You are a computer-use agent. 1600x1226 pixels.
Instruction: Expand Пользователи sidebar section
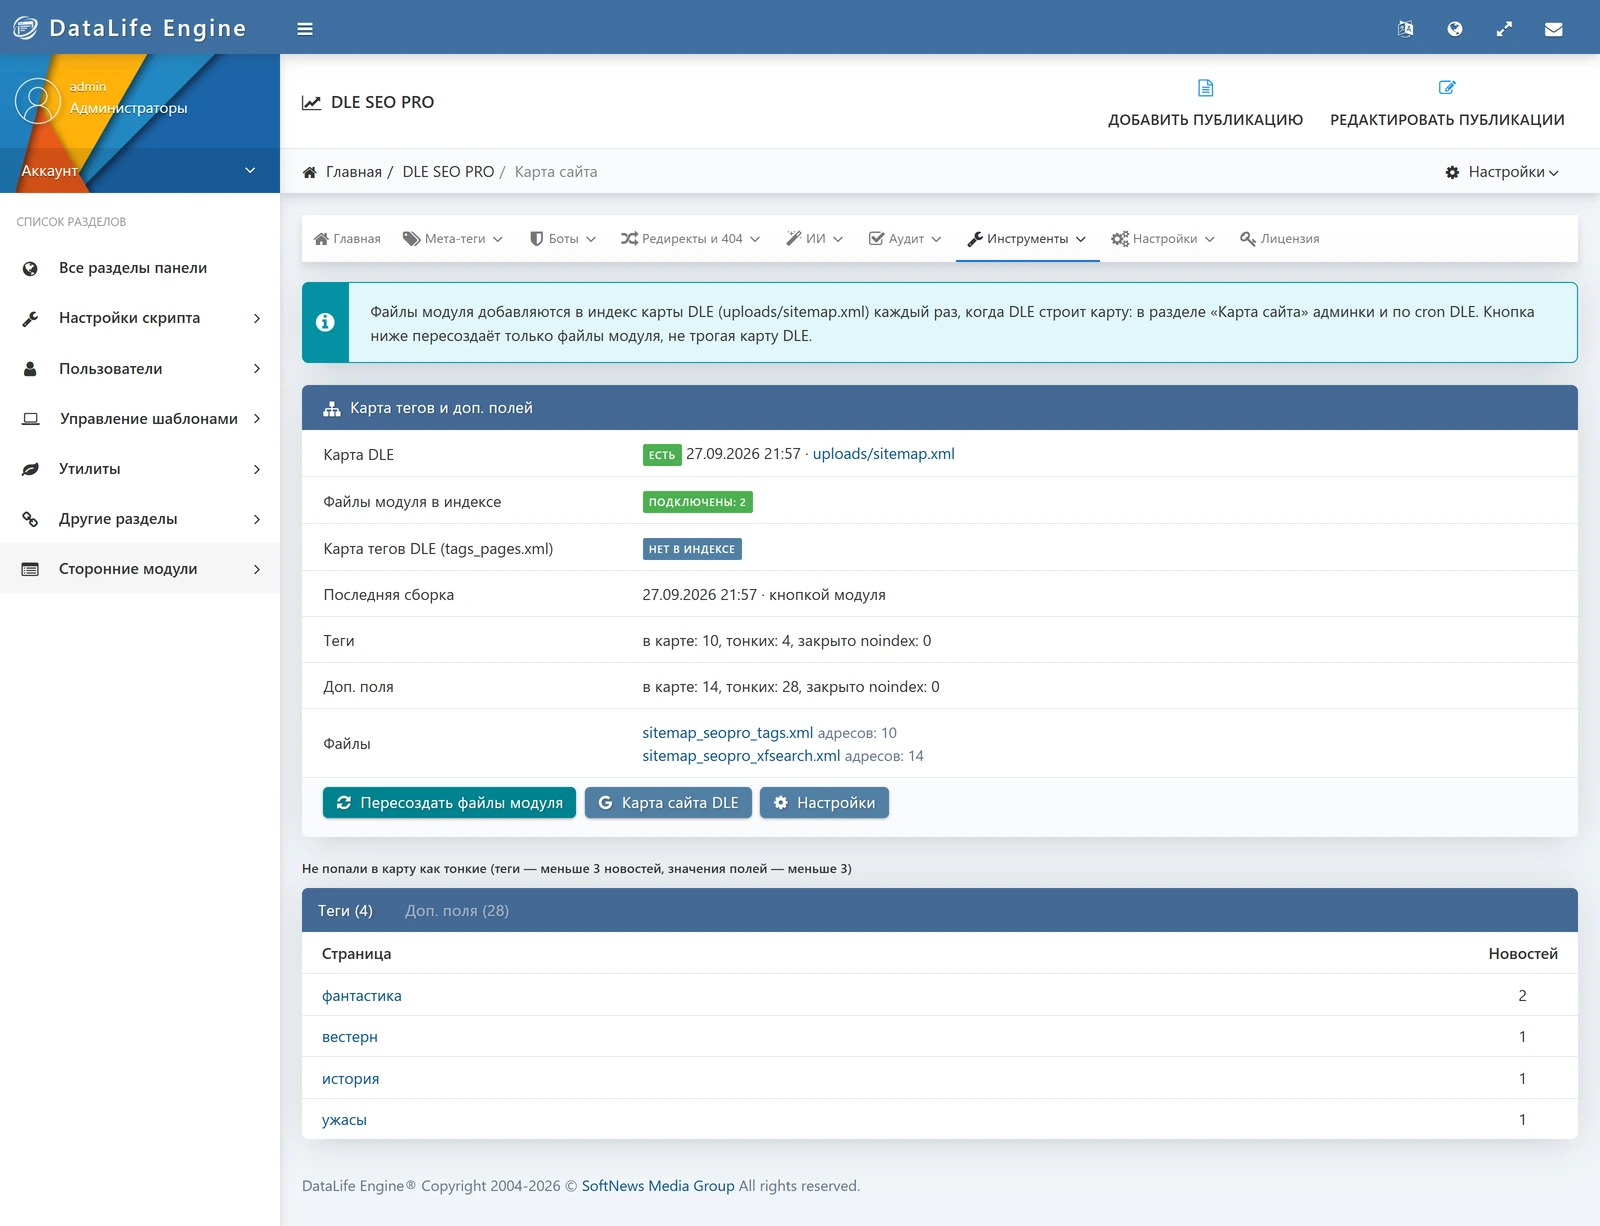[140, 369]
